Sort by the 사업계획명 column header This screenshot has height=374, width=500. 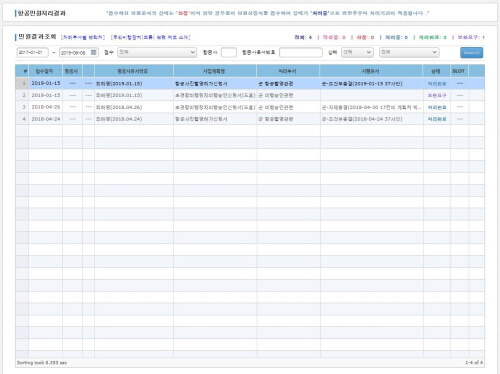(x=215, y=71)
